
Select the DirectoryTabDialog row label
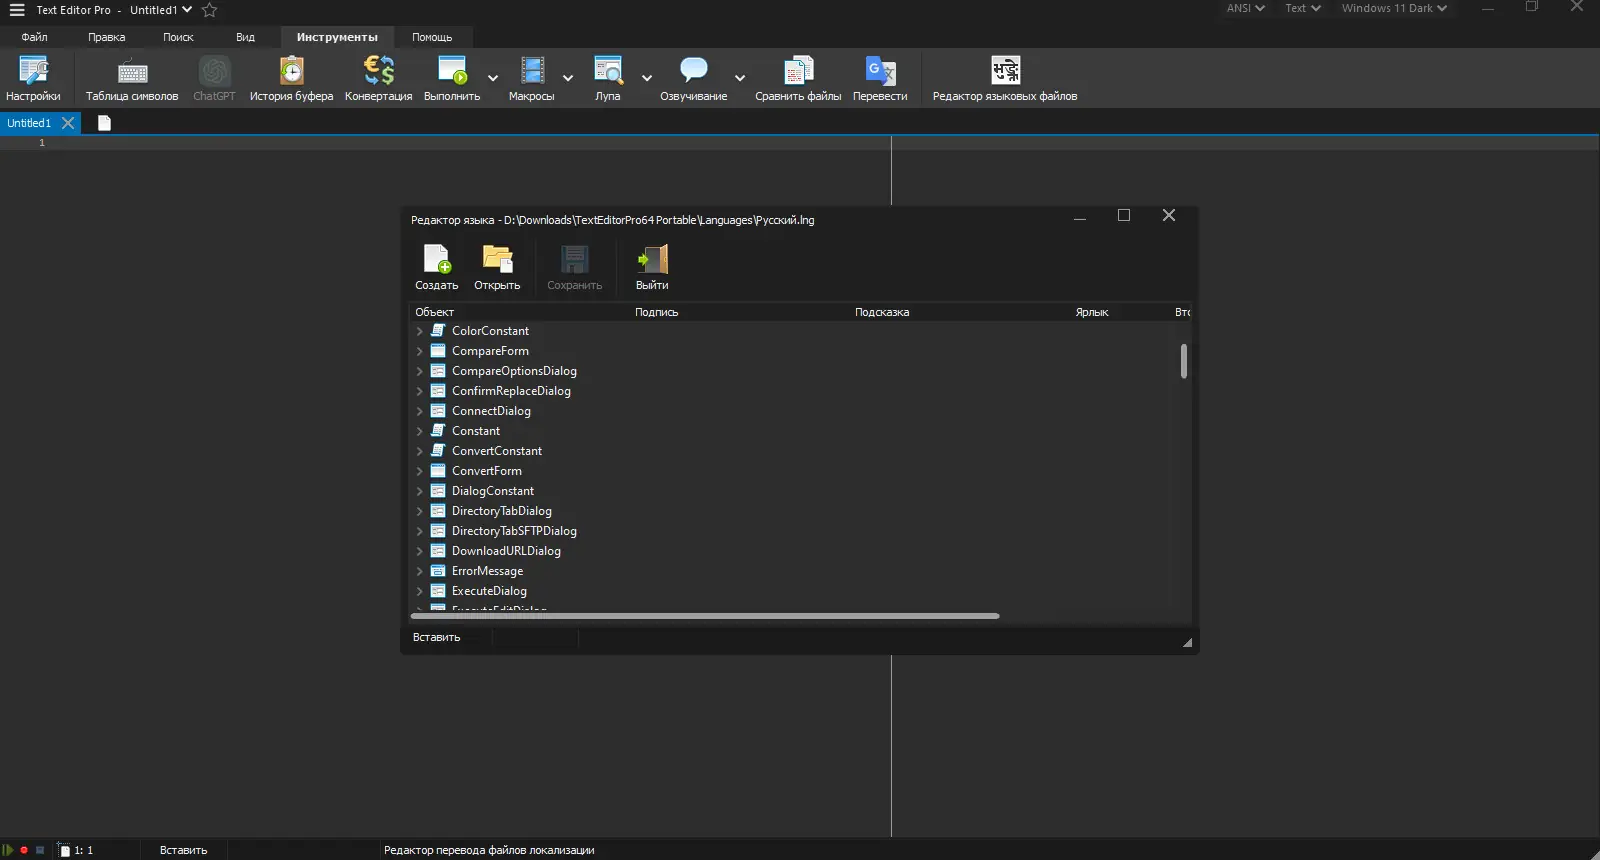502,511
